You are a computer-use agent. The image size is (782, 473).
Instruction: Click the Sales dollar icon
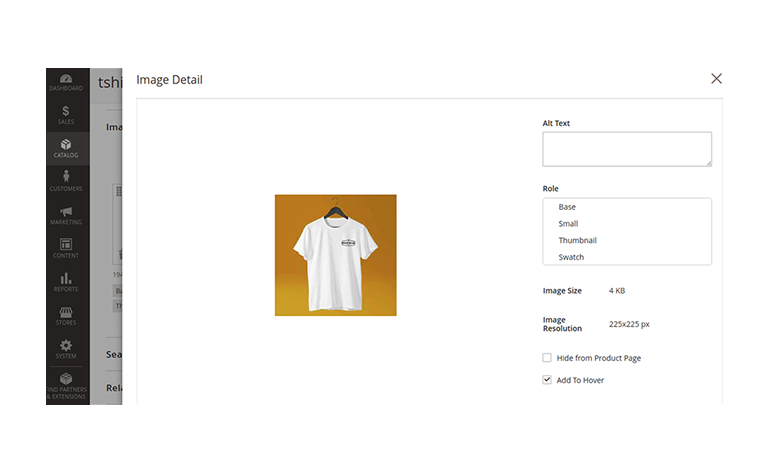point(66,112)
